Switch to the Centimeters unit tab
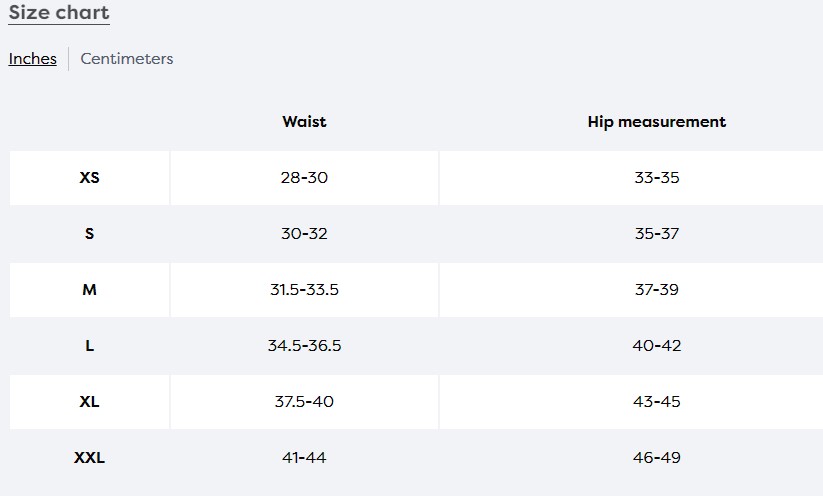Screen dimensions: 823x496 127,59
